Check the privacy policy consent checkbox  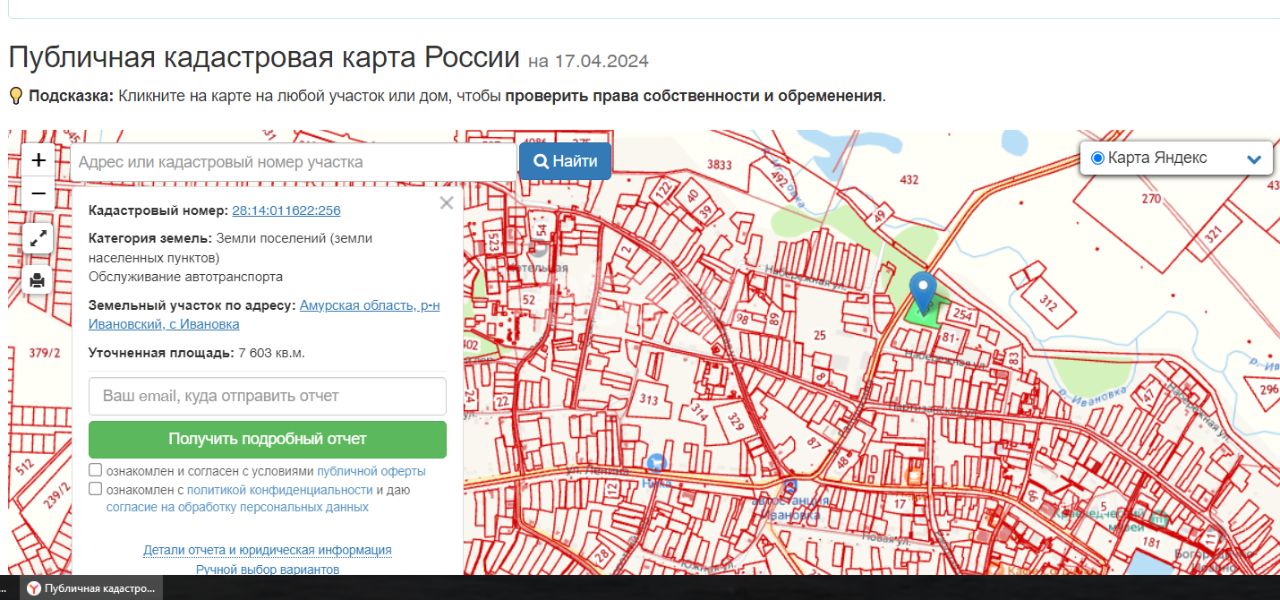95,489
